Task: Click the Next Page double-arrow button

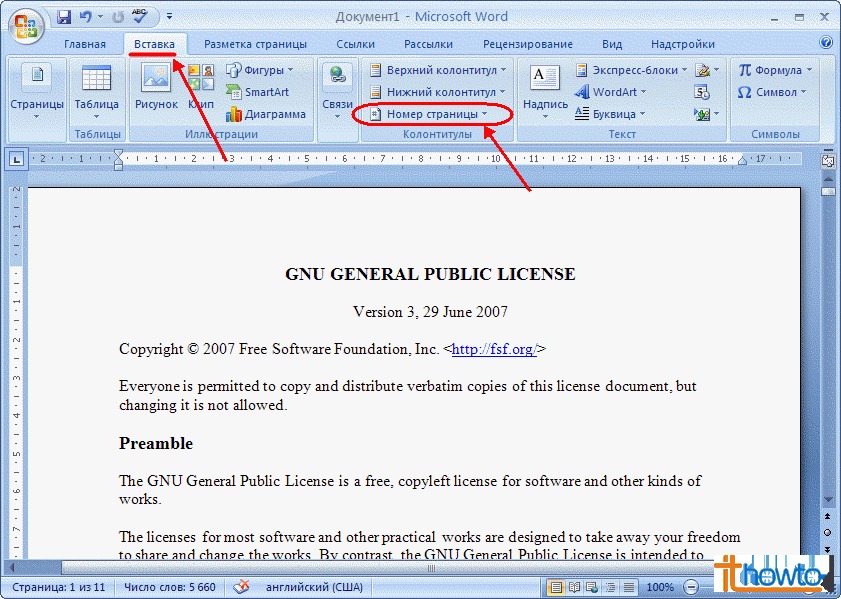Action: point(828,549)
